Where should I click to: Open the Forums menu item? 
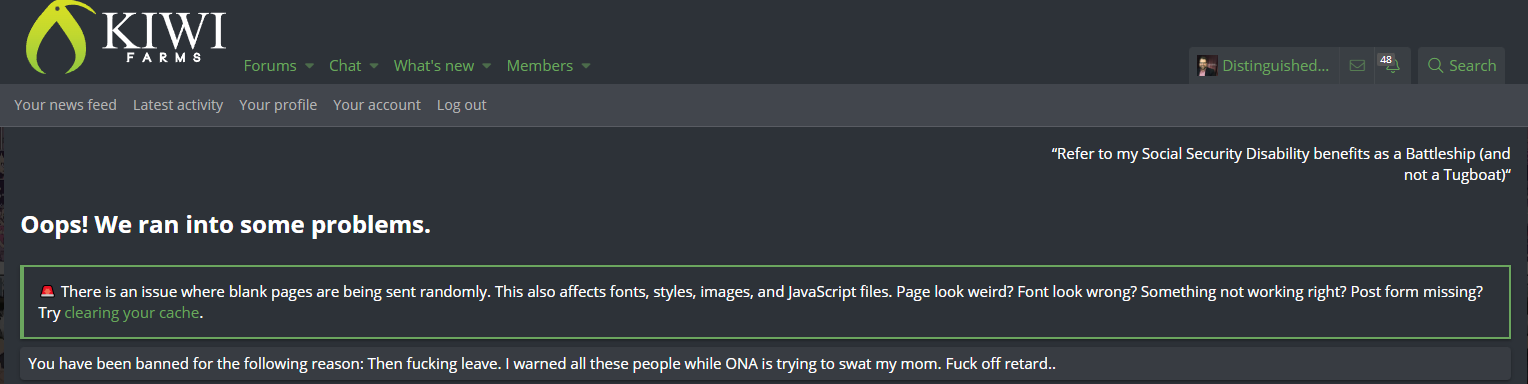point(270,66)
